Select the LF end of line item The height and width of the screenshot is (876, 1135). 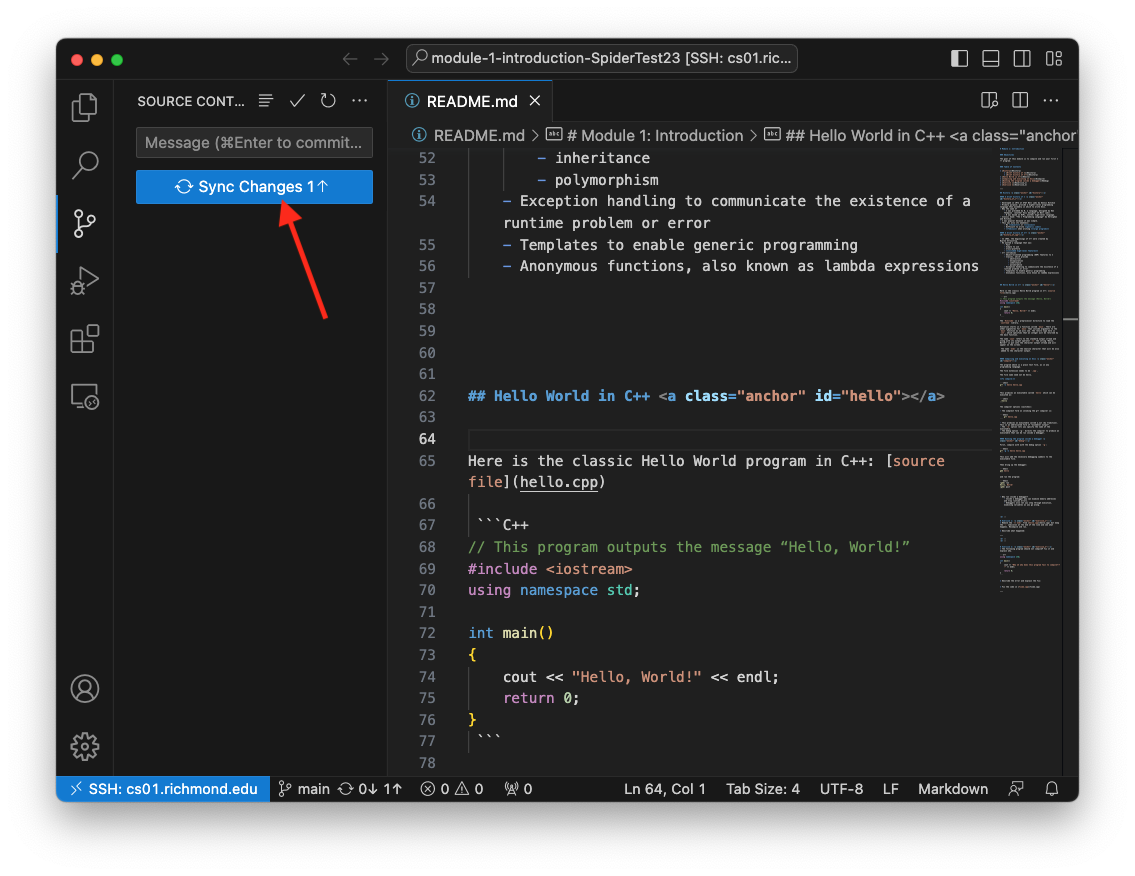coord(890,789)
